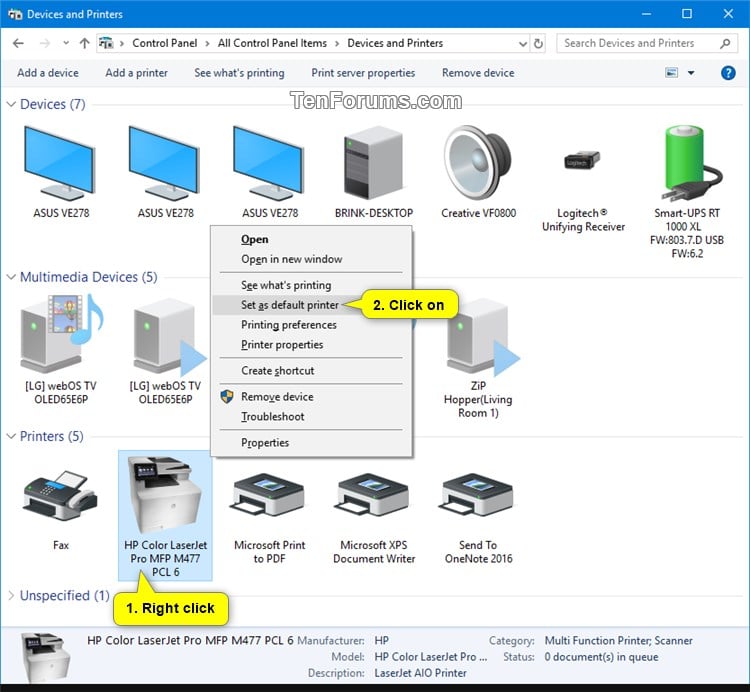
Task: Choose Troubleshoot from context menu
Action: 311,417
